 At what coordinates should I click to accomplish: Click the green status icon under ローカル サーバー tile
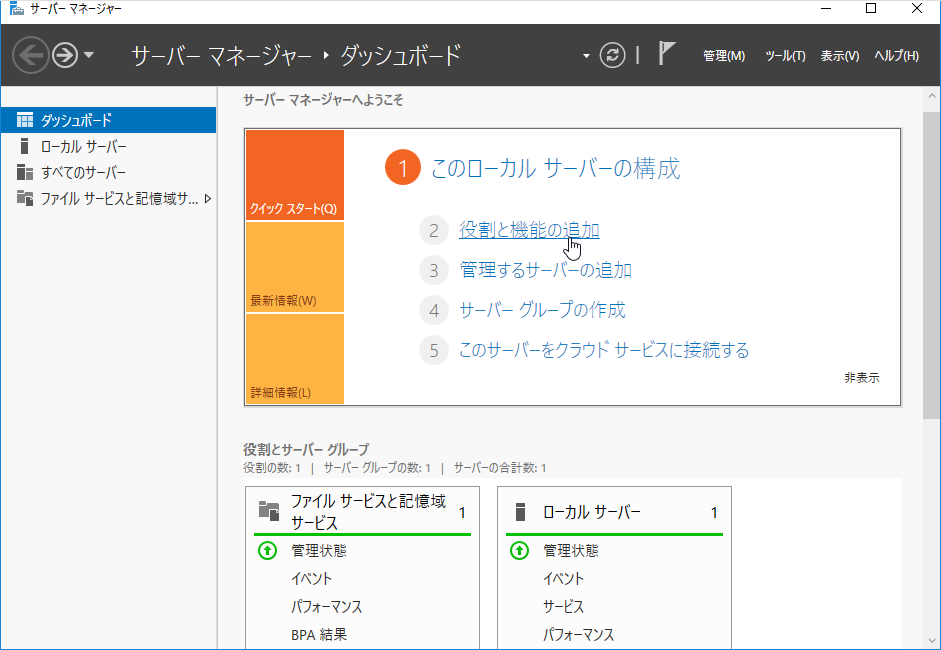point(519,551)
